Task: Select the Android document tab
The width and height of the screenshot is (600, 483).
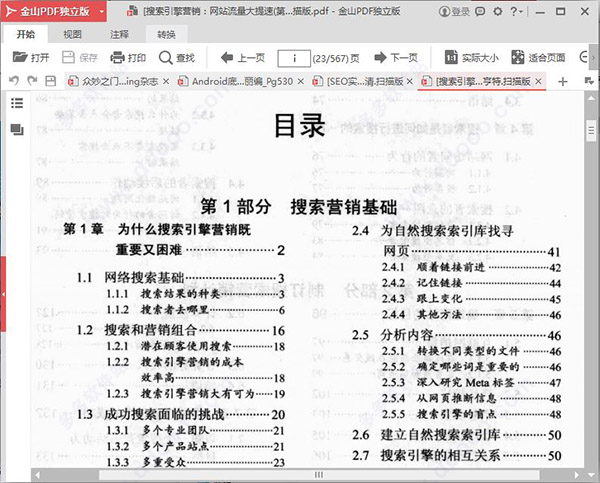Action: 234,80
